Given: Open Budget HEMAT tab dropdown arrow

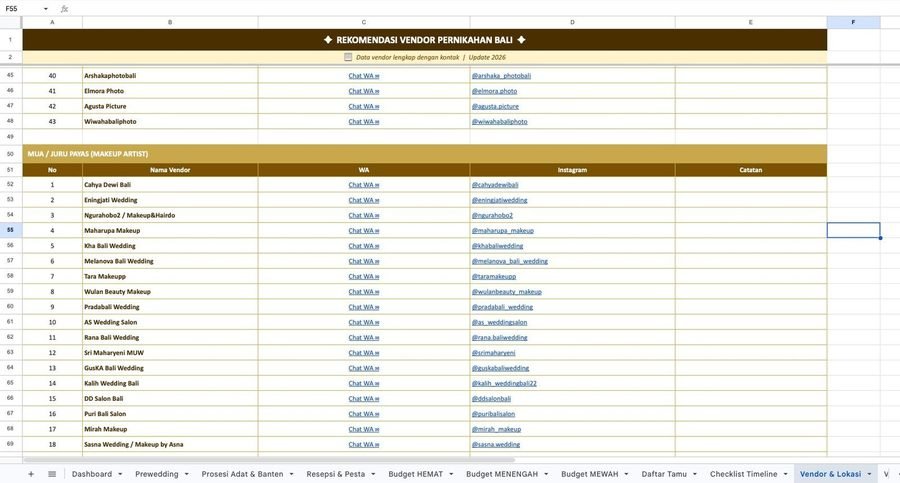Looking at the screenshot, I should click(x=451, y=474).
